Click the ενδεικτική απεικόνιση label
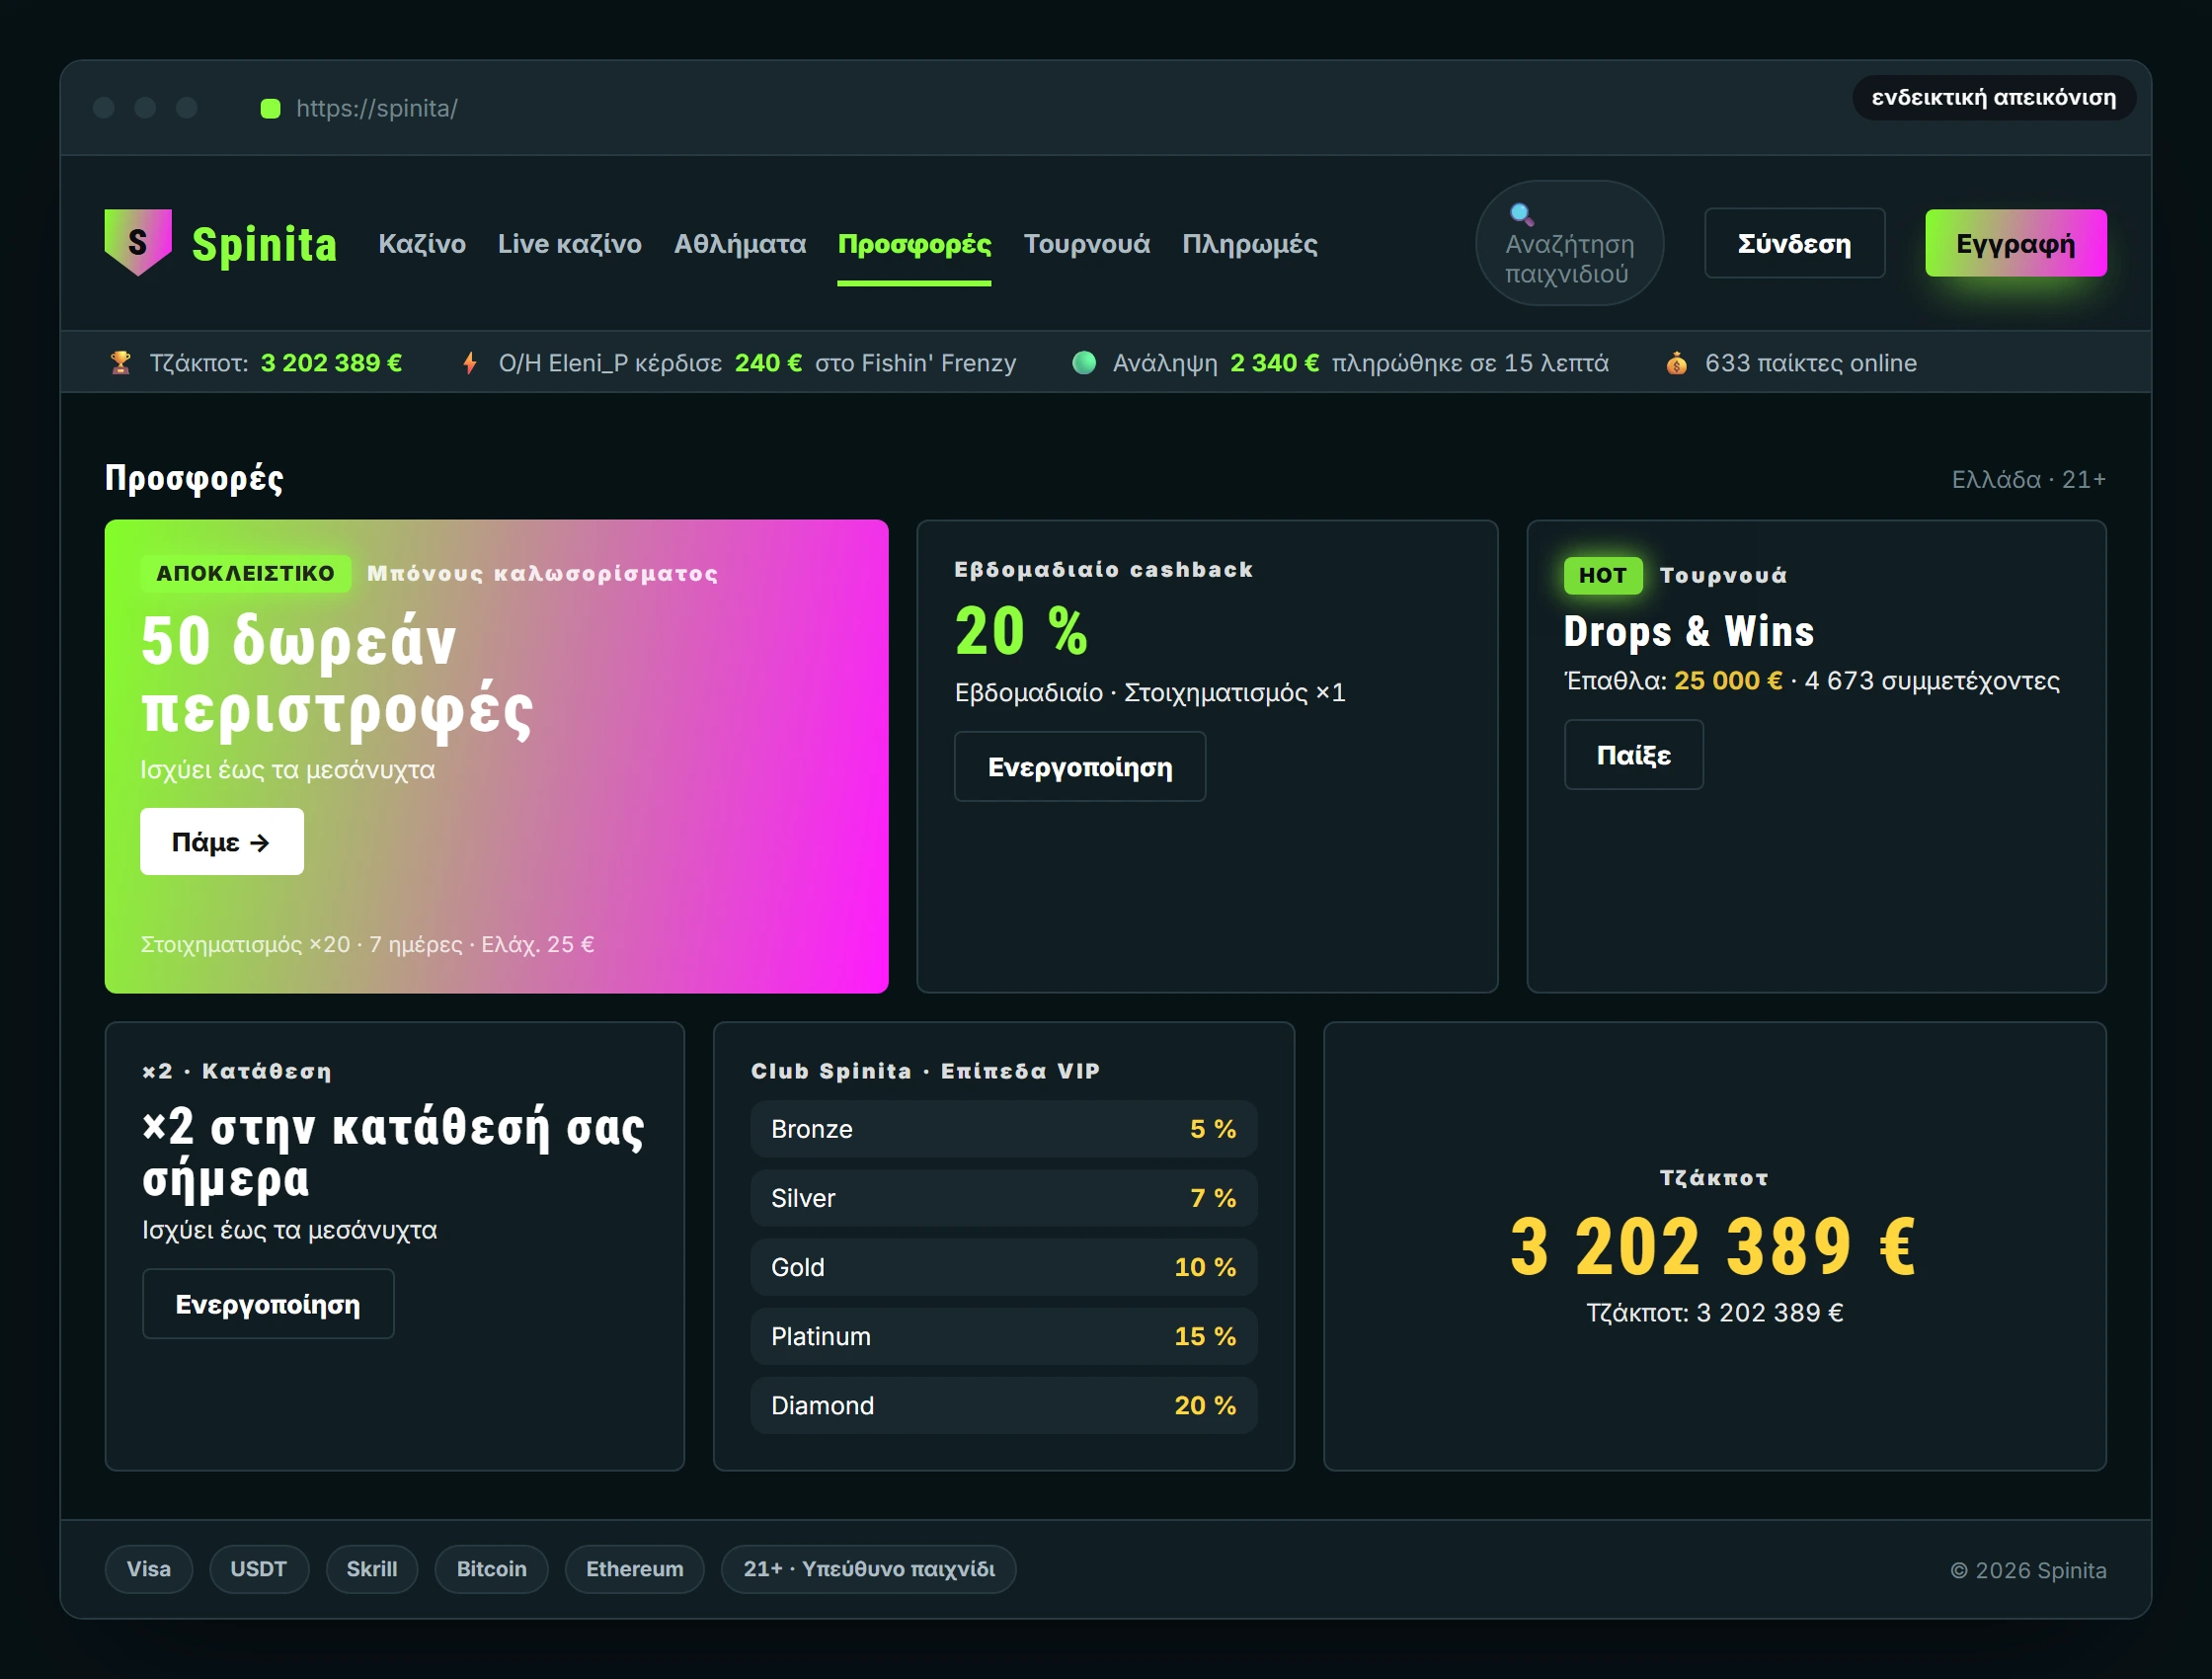The width and height of the screenshot is (2212, 1679). [1994, 97]
